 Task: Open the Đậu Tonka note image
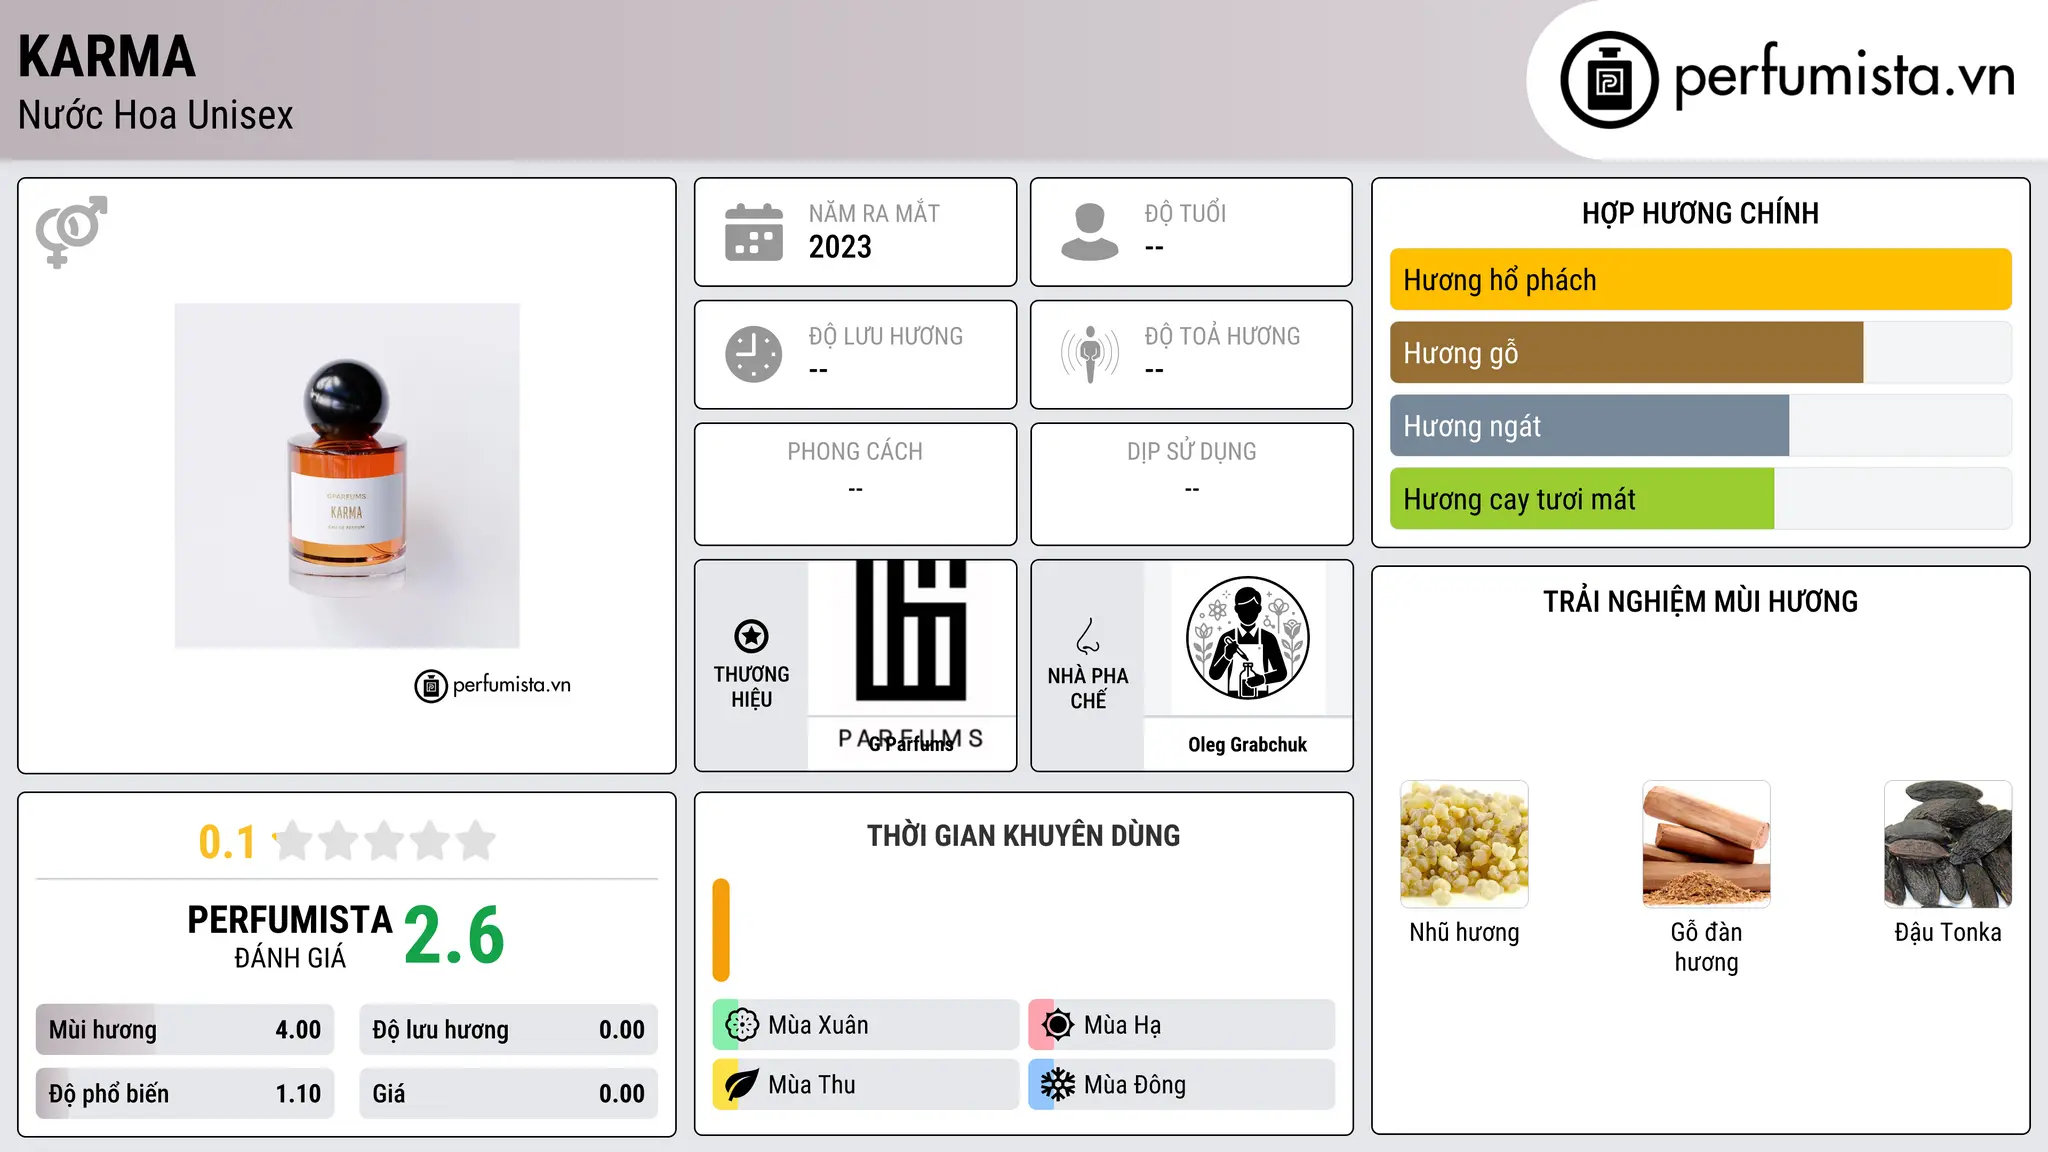pyautogui.click(x=1948, y=844)
